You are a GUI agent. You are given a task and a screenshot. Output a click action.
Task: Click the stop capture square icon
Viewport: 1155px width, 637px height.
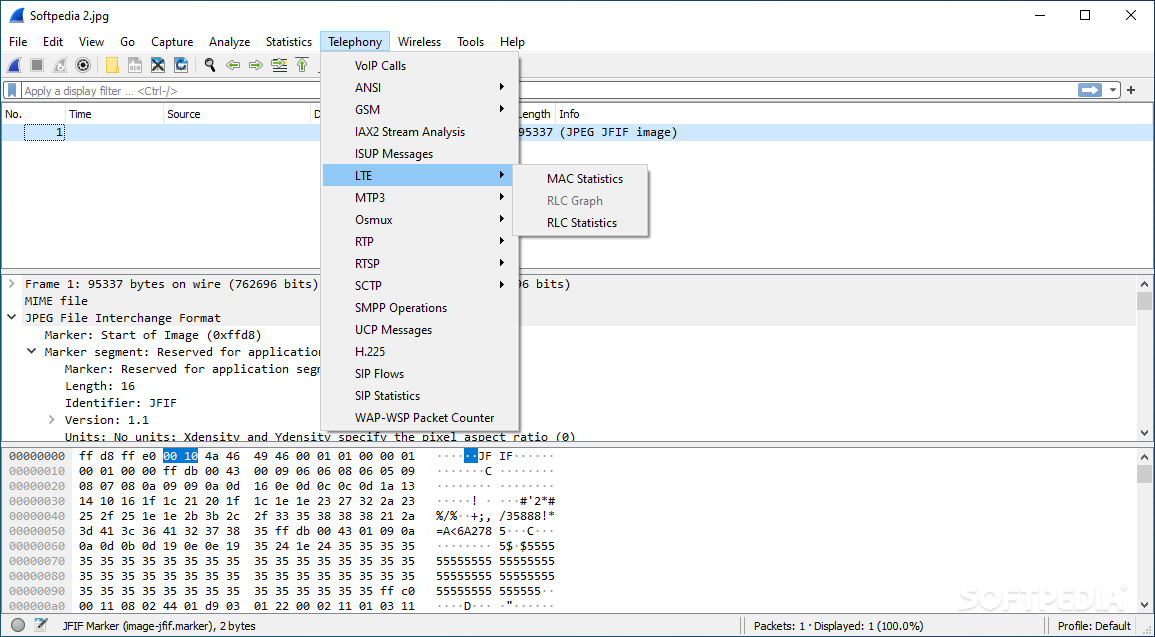(37, 65)
